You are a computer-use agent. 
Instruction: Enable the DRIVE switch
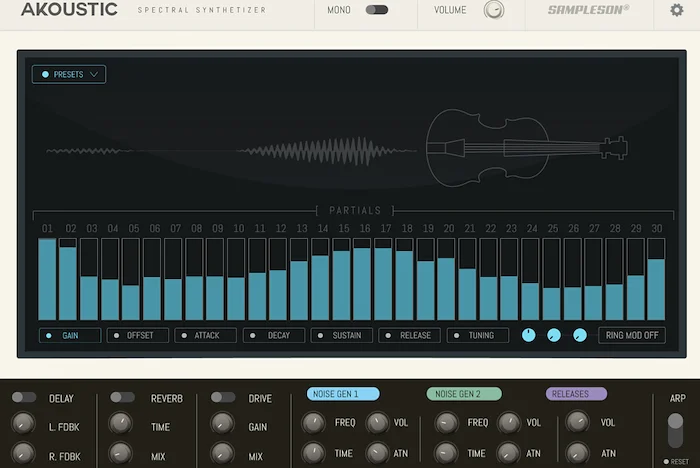pos(223,397)
